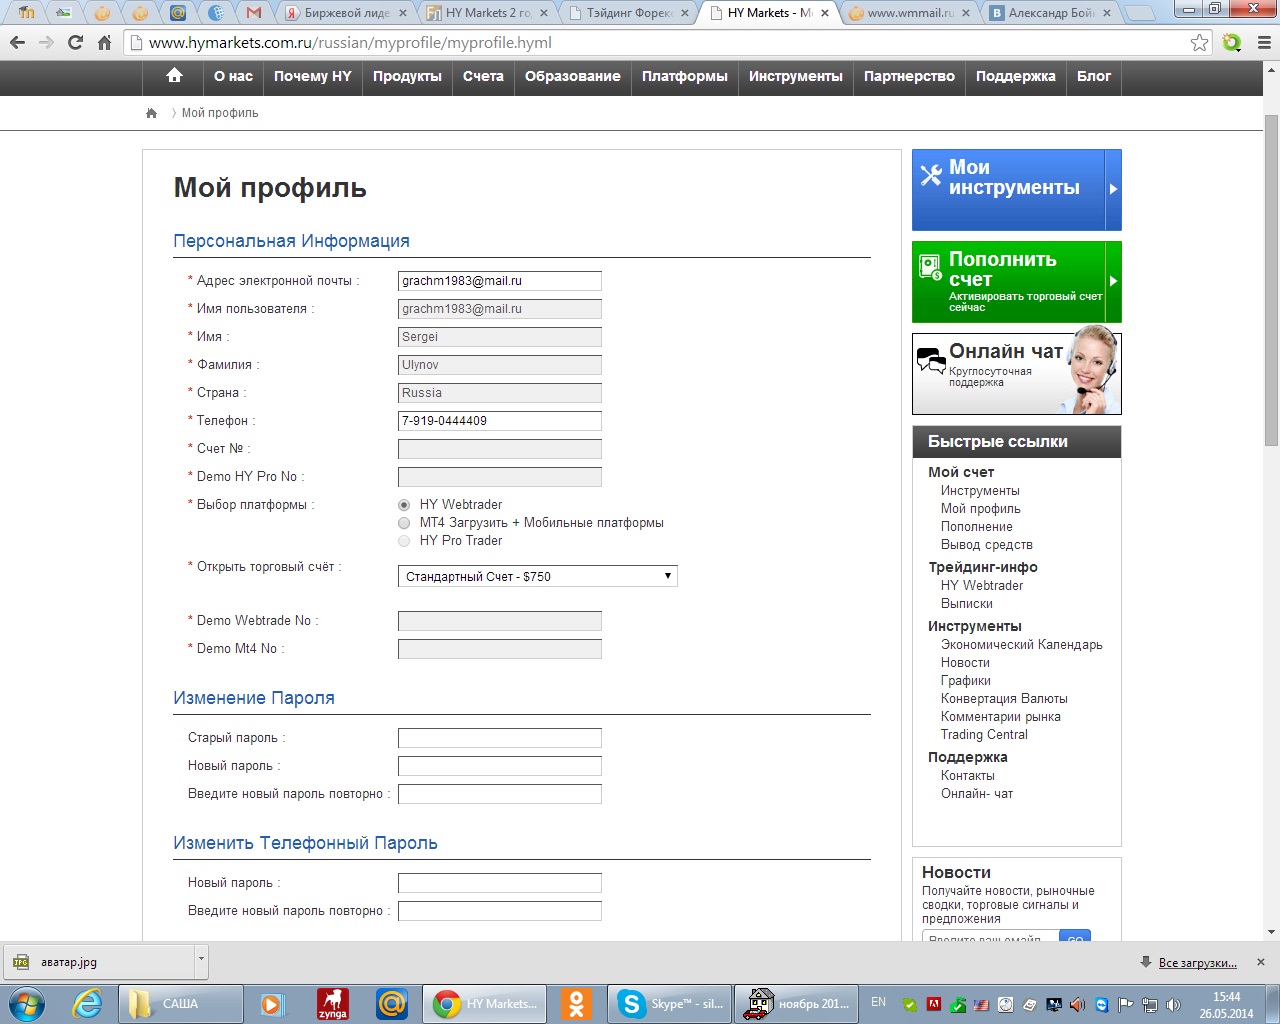Click Конвертация Валюты link
Screen dimensions: 1280x1024
tap(1004, 698)
